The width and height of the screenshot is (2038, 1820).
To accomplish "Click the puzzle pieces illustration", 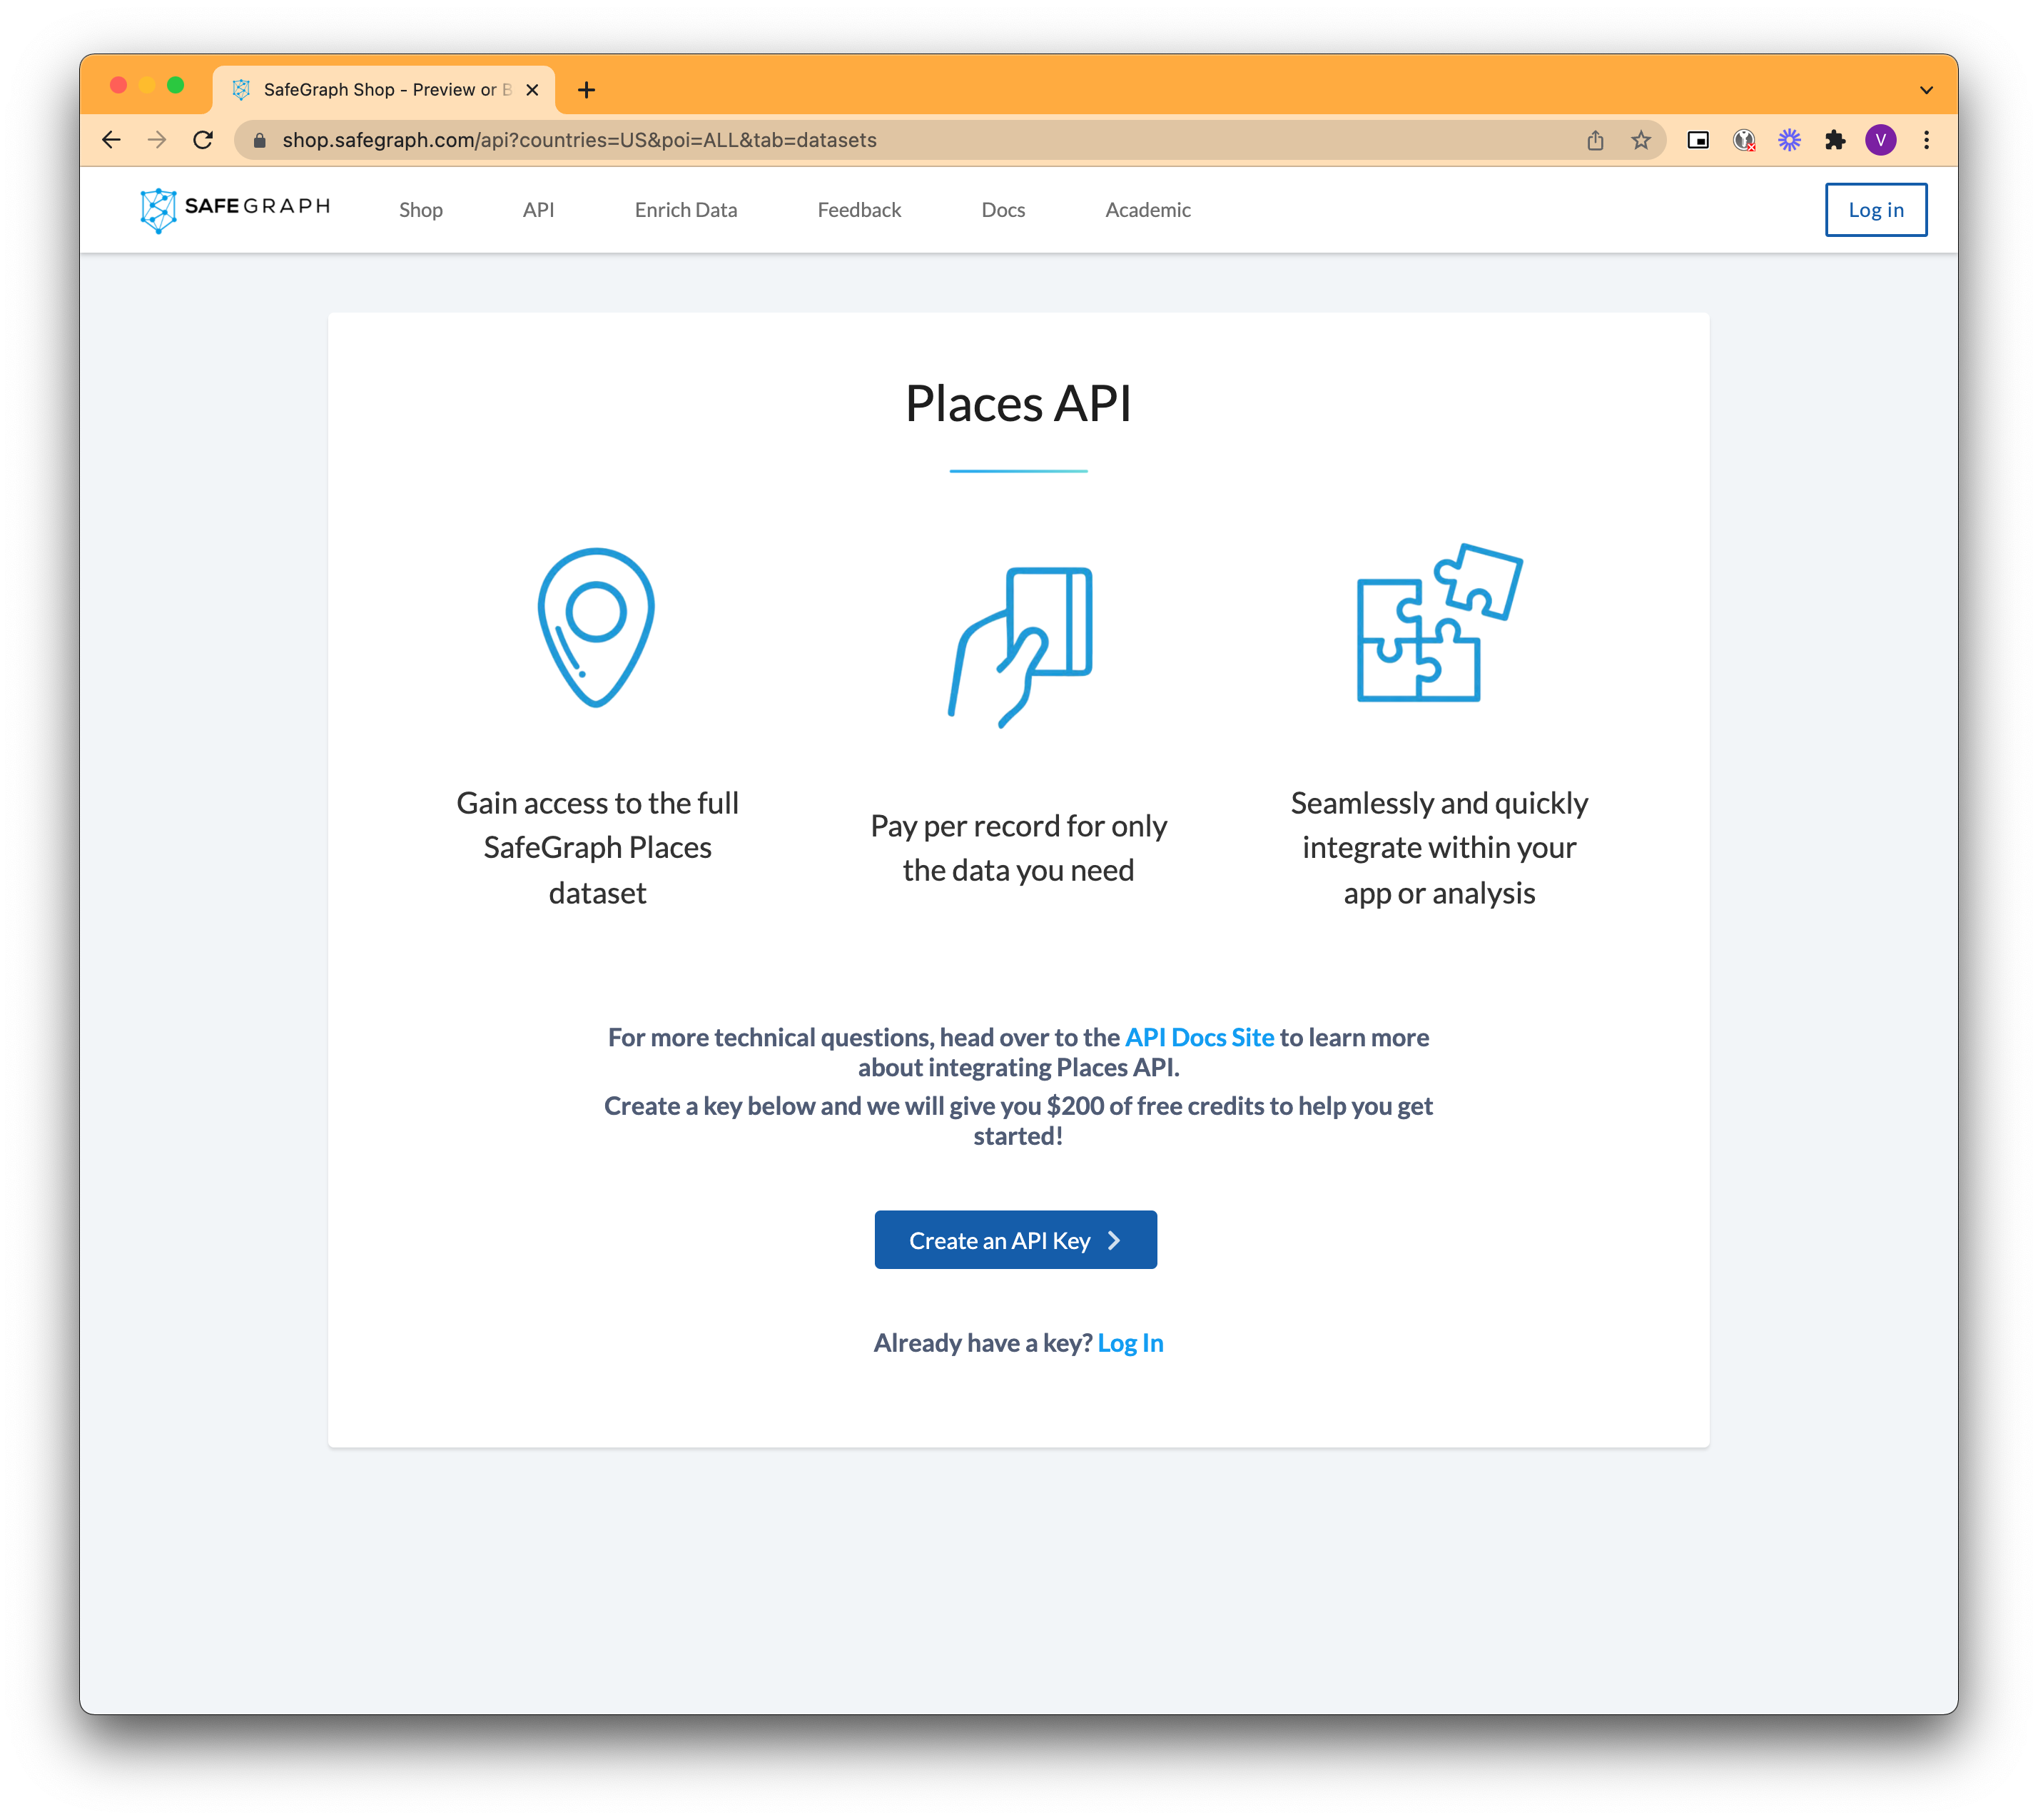I will click(x=1439, y=623).
